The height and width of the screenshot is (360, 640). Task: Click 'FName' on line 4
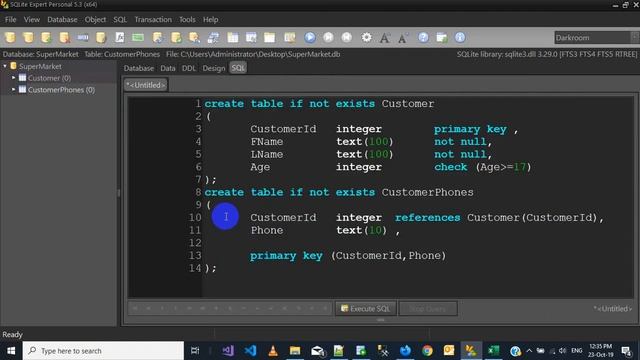coord(267,142)
